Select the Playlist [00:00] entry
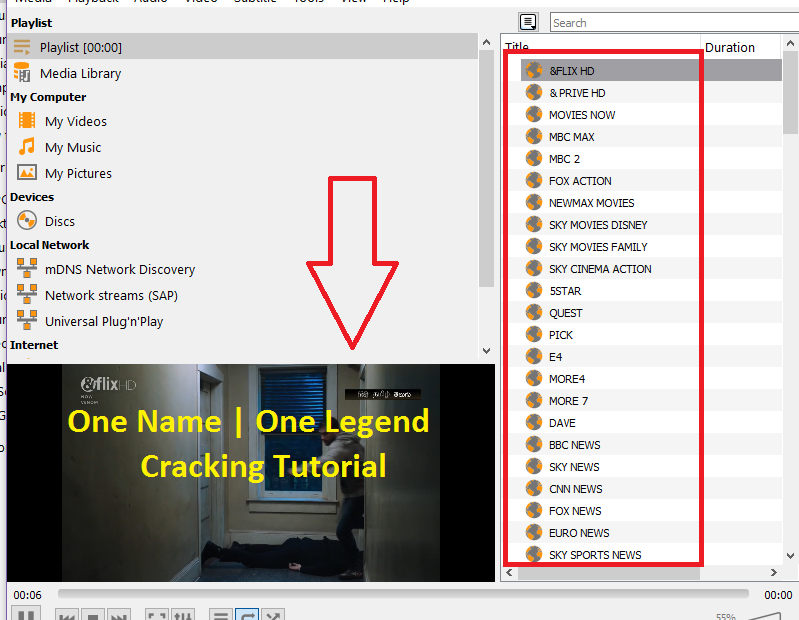The height and width of the screenshot is (620, 799). (x=243, y=47)
